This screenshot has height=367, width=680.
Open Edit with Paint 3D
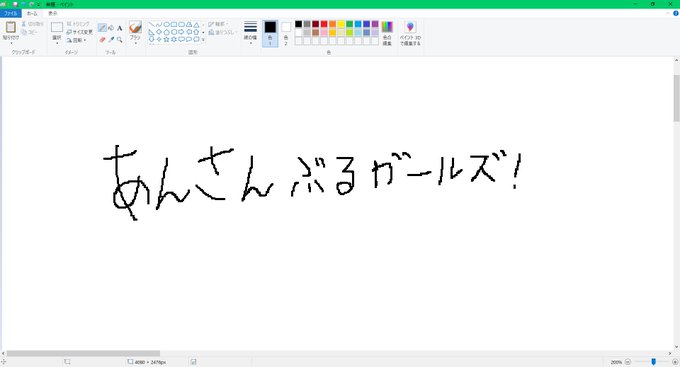[x=410, y=33]
